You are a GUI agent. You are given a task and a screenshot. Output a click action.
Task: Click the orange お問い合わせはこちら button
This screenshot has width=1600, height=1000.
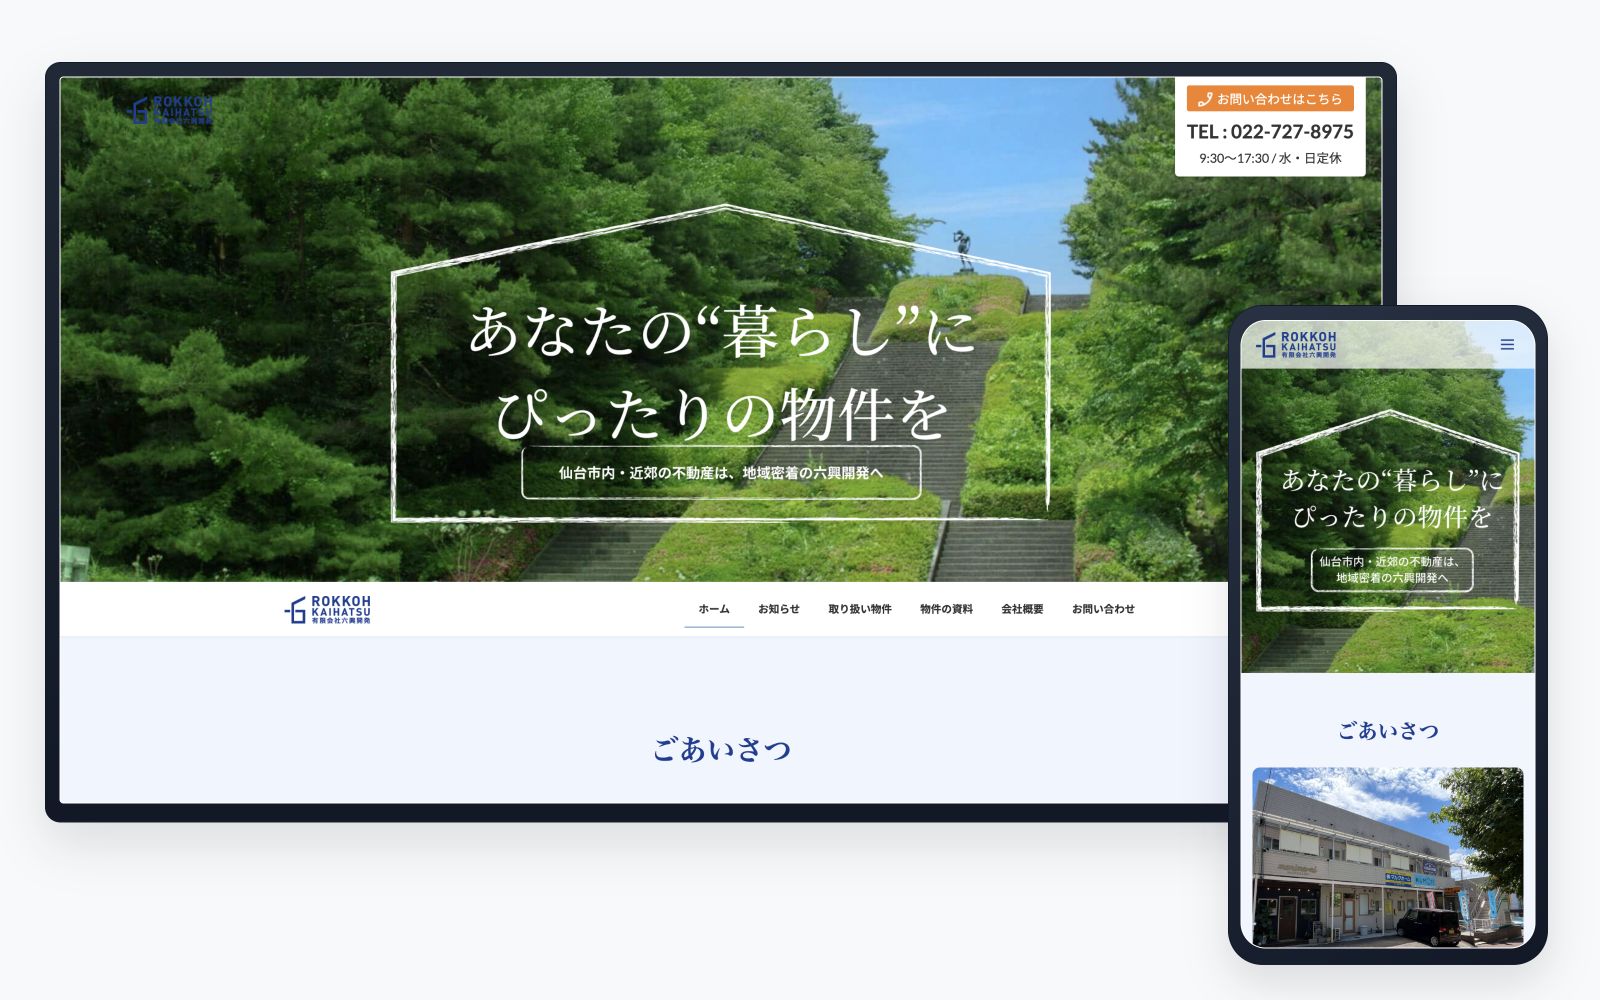(x=1270, y=99)
